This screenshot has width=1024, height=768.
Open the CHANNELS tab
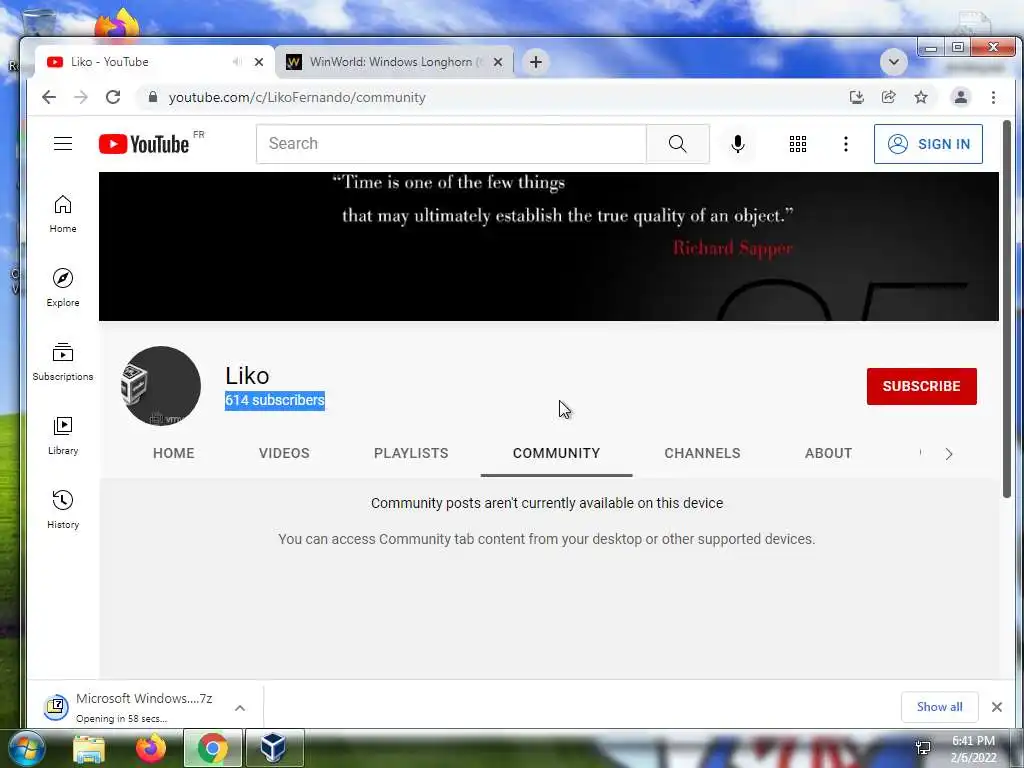(x=702, y=453)
